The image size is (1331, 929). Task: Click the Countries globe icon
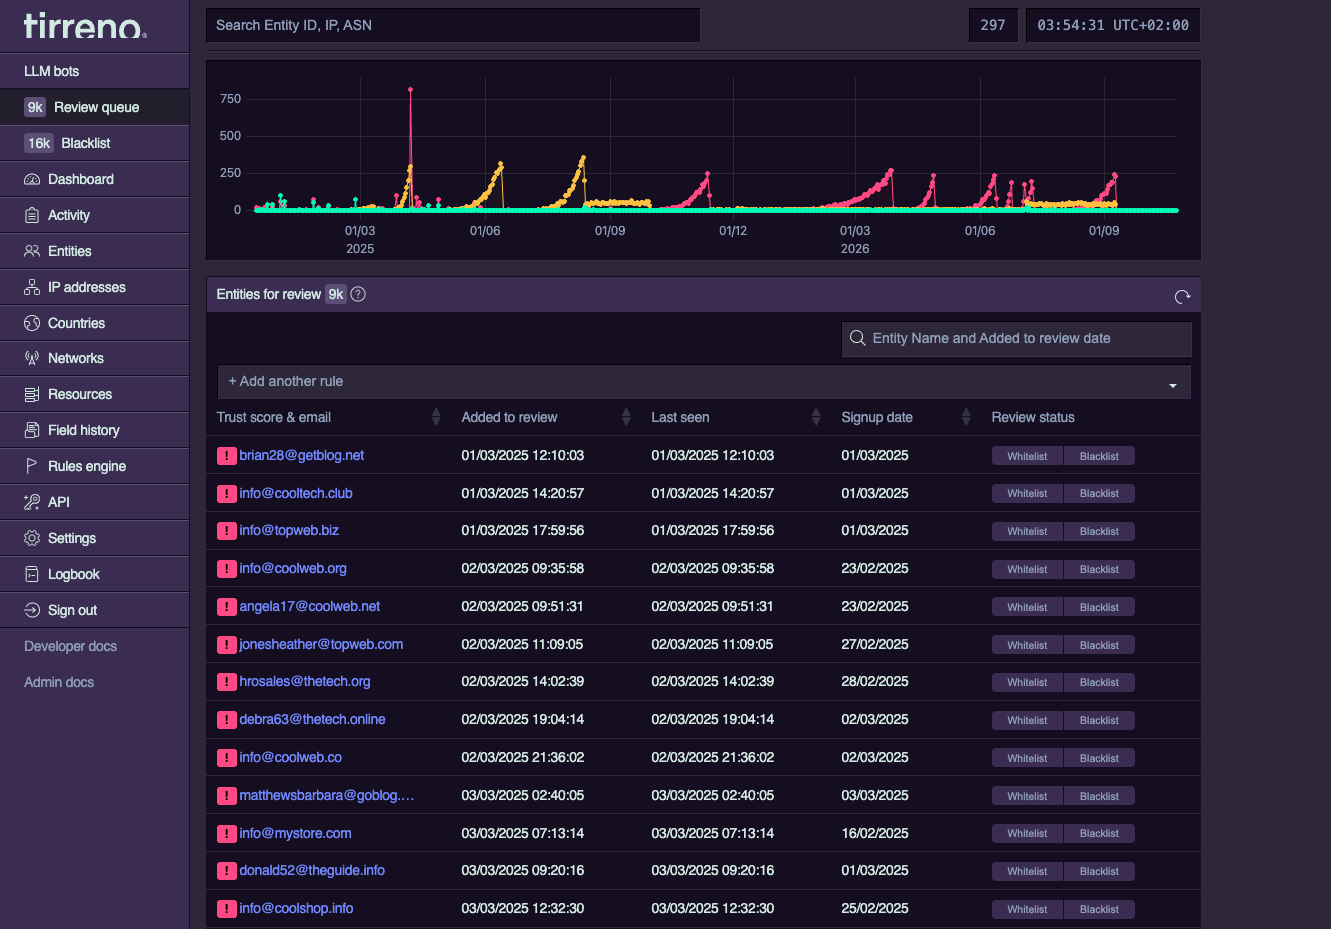[32, 323]
